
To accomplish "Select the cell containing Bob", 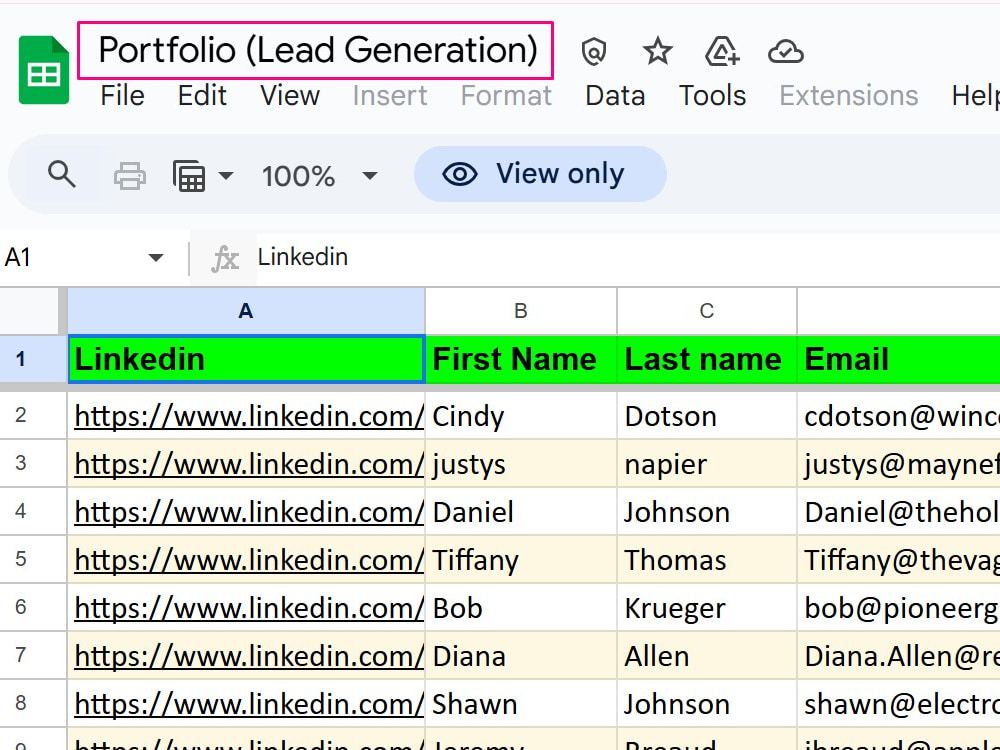I will point(521,607).
